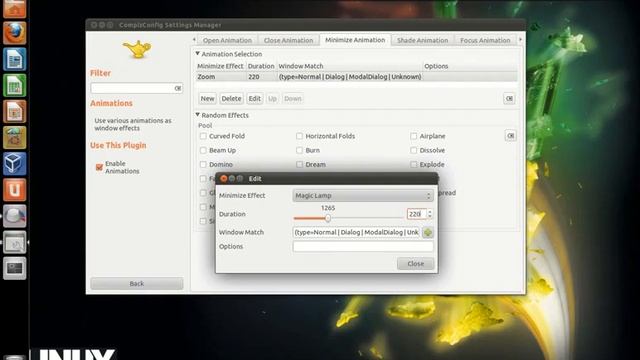Image resolution: width=640 pixels, height=360 pixels.
Task: Collapse the Random Effects section
Action: 198,115
